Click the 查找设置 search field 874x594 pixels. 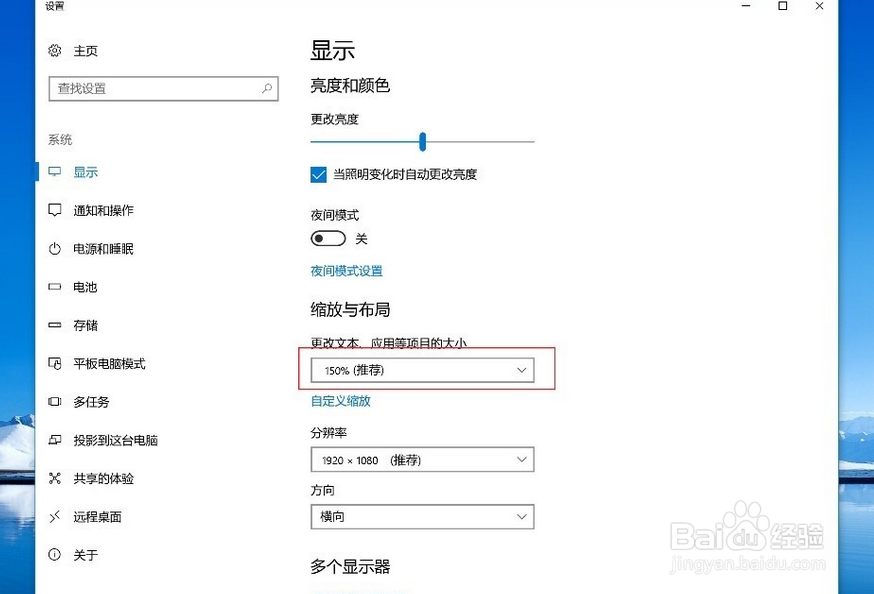coord(155,89)
